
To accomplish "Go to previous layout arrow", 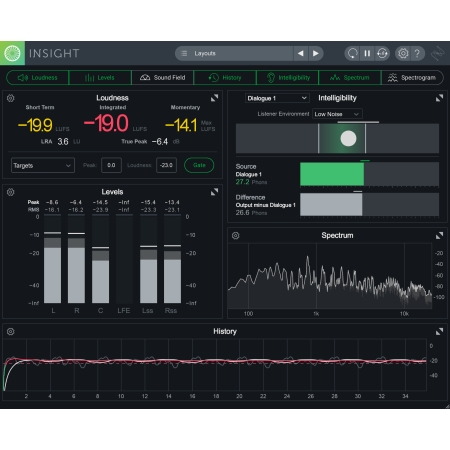I will point(301,53).
